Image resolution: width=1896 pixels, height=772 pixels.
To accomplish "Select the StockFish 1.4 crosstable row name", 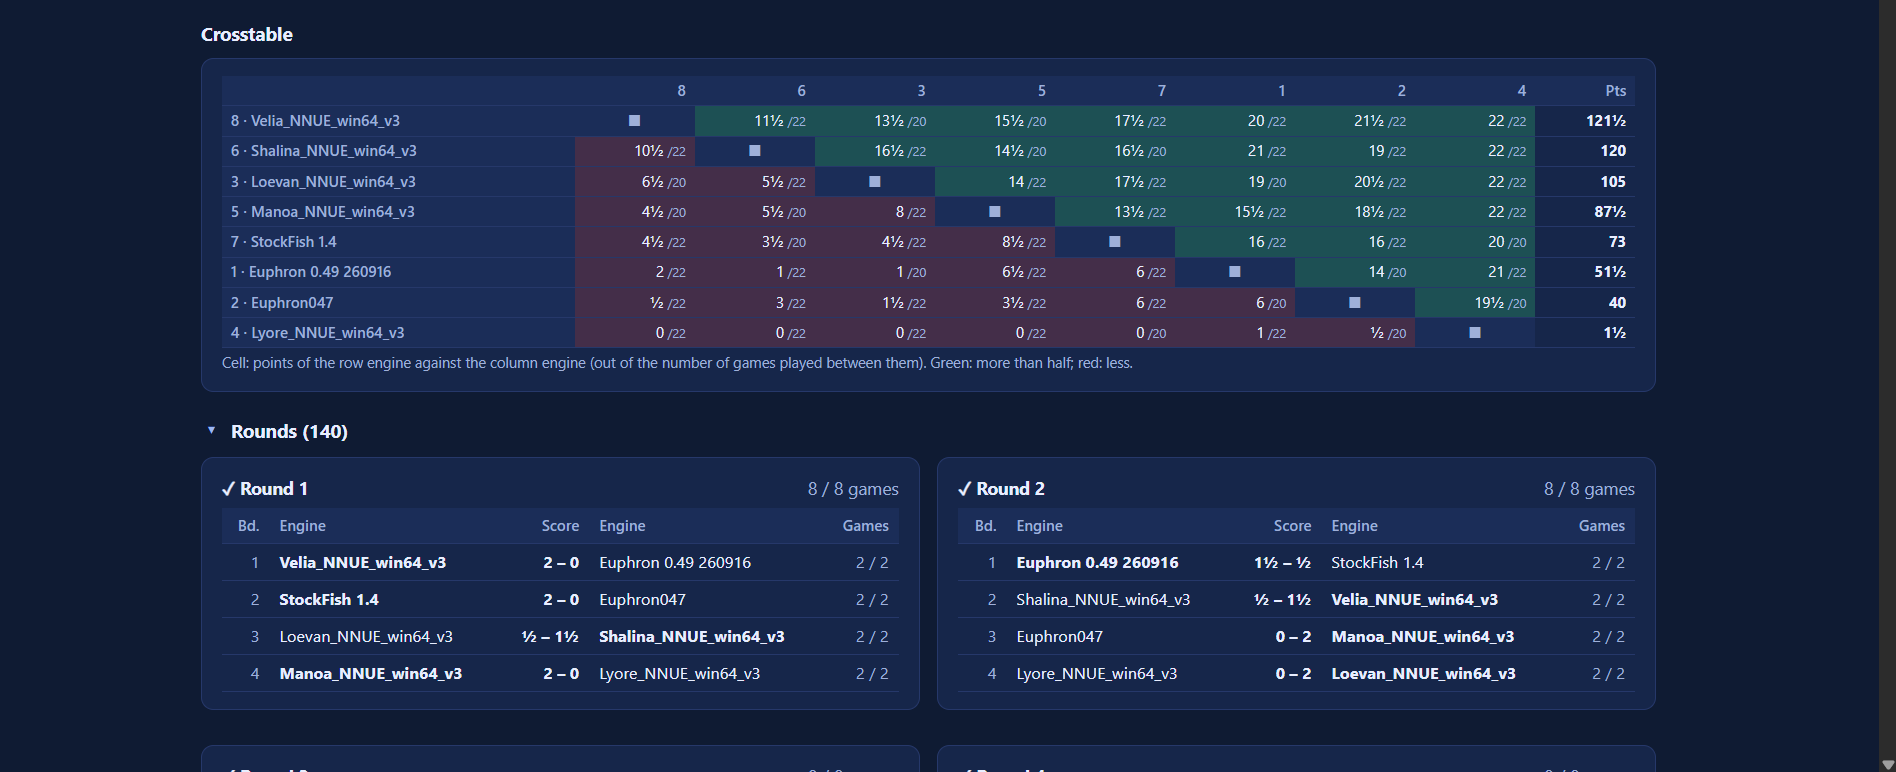I will point(283,242).
